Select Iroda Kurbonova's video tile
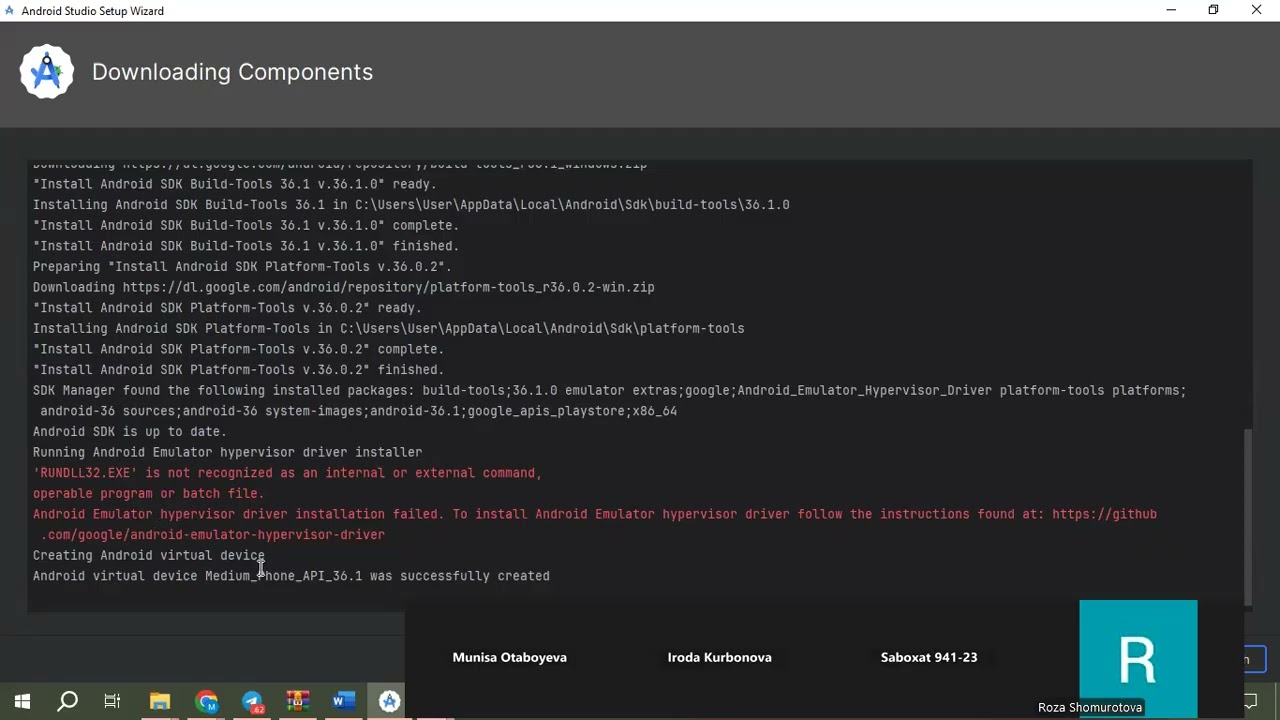This screenshot has width=1280, height=720. 719,657
